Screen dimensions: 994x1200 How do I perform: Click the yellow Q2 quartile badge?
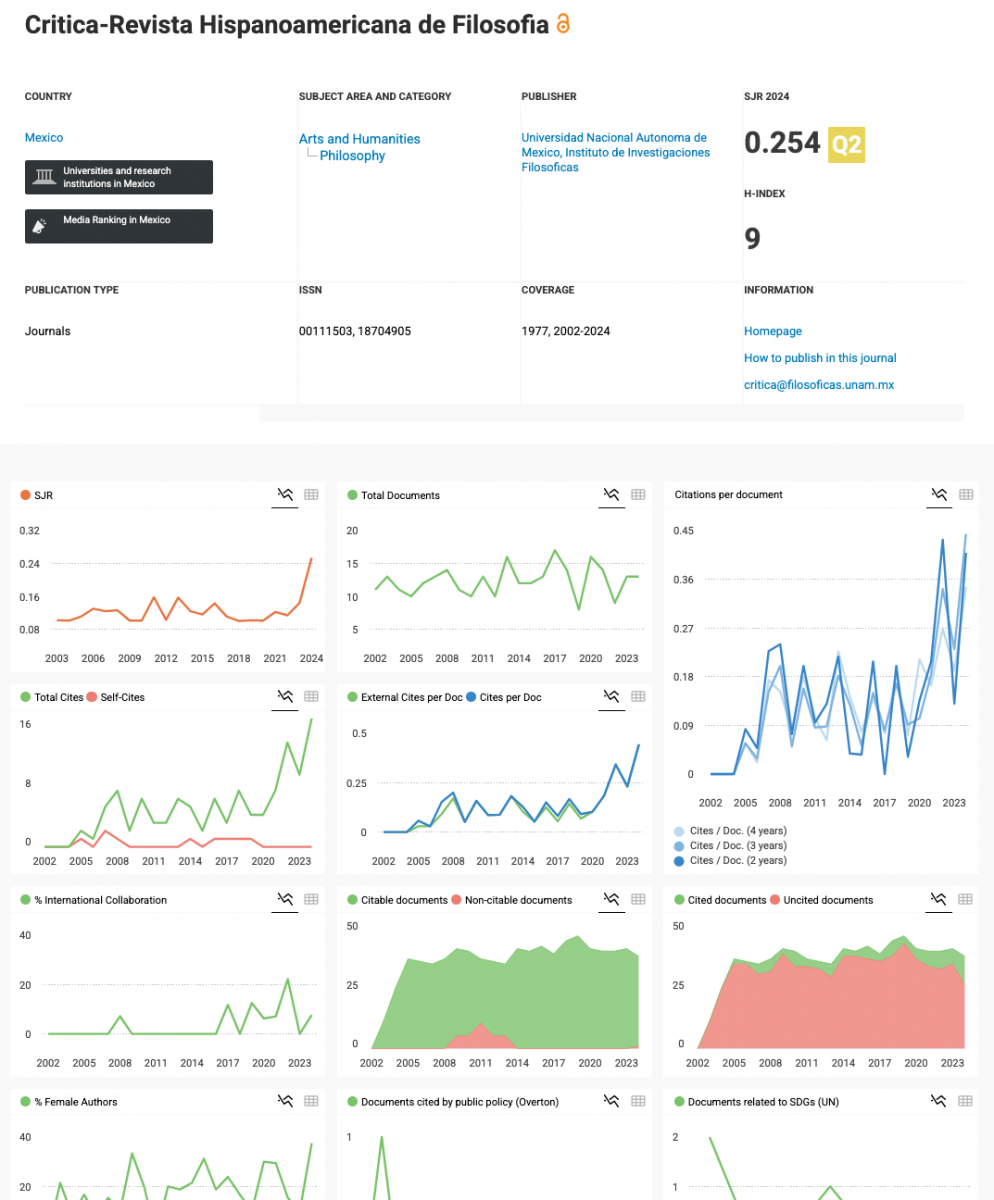[847, 144]
